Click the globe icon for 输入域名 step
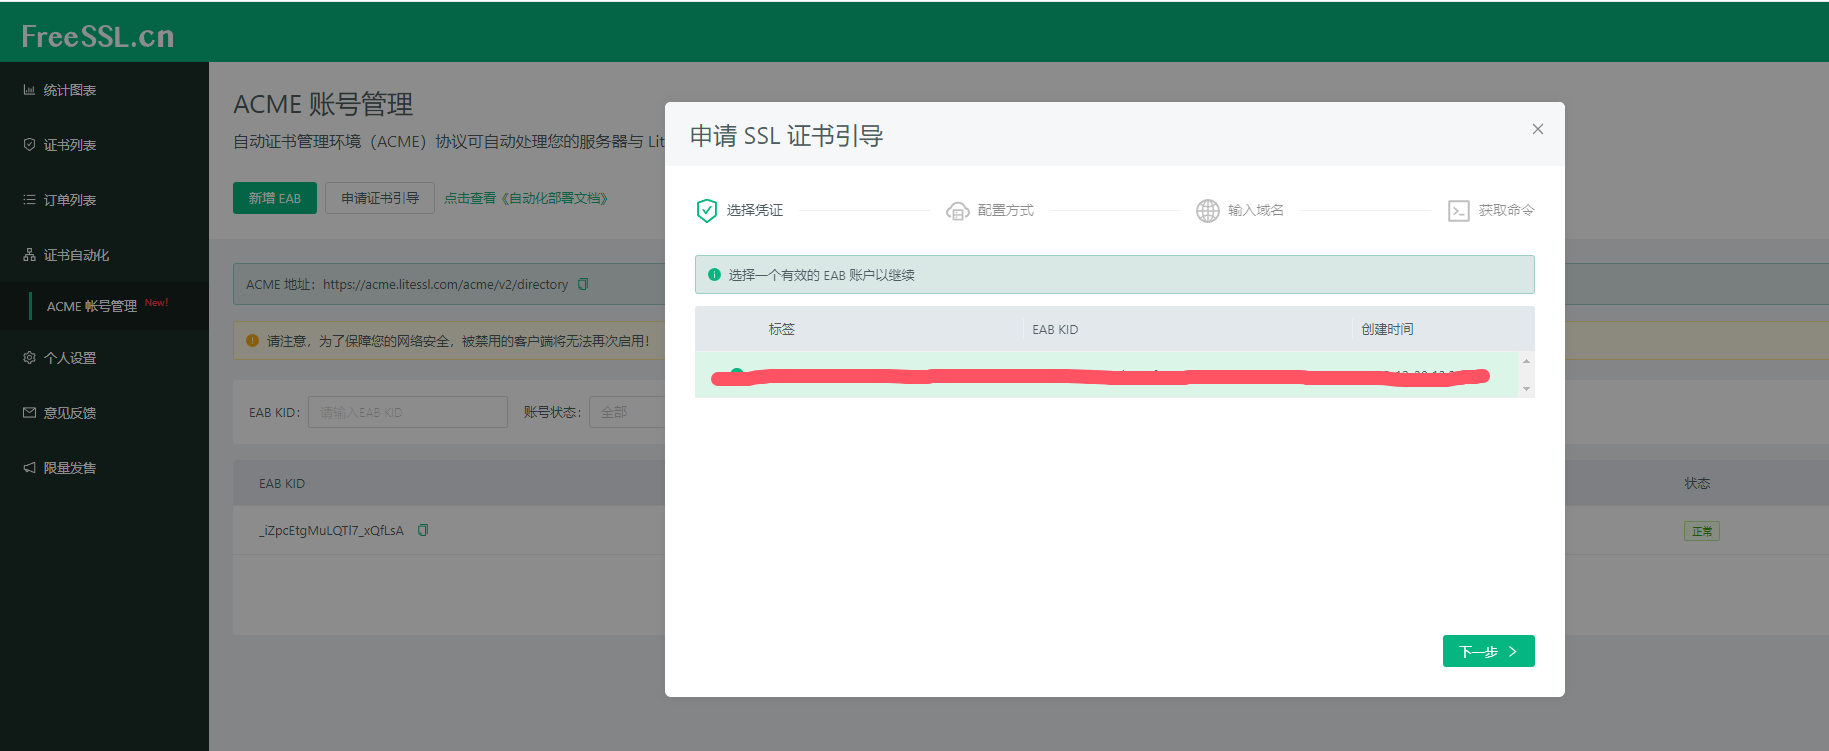Image resolution: width=1829 pixels, height=751 pixels. (1207, 211)
